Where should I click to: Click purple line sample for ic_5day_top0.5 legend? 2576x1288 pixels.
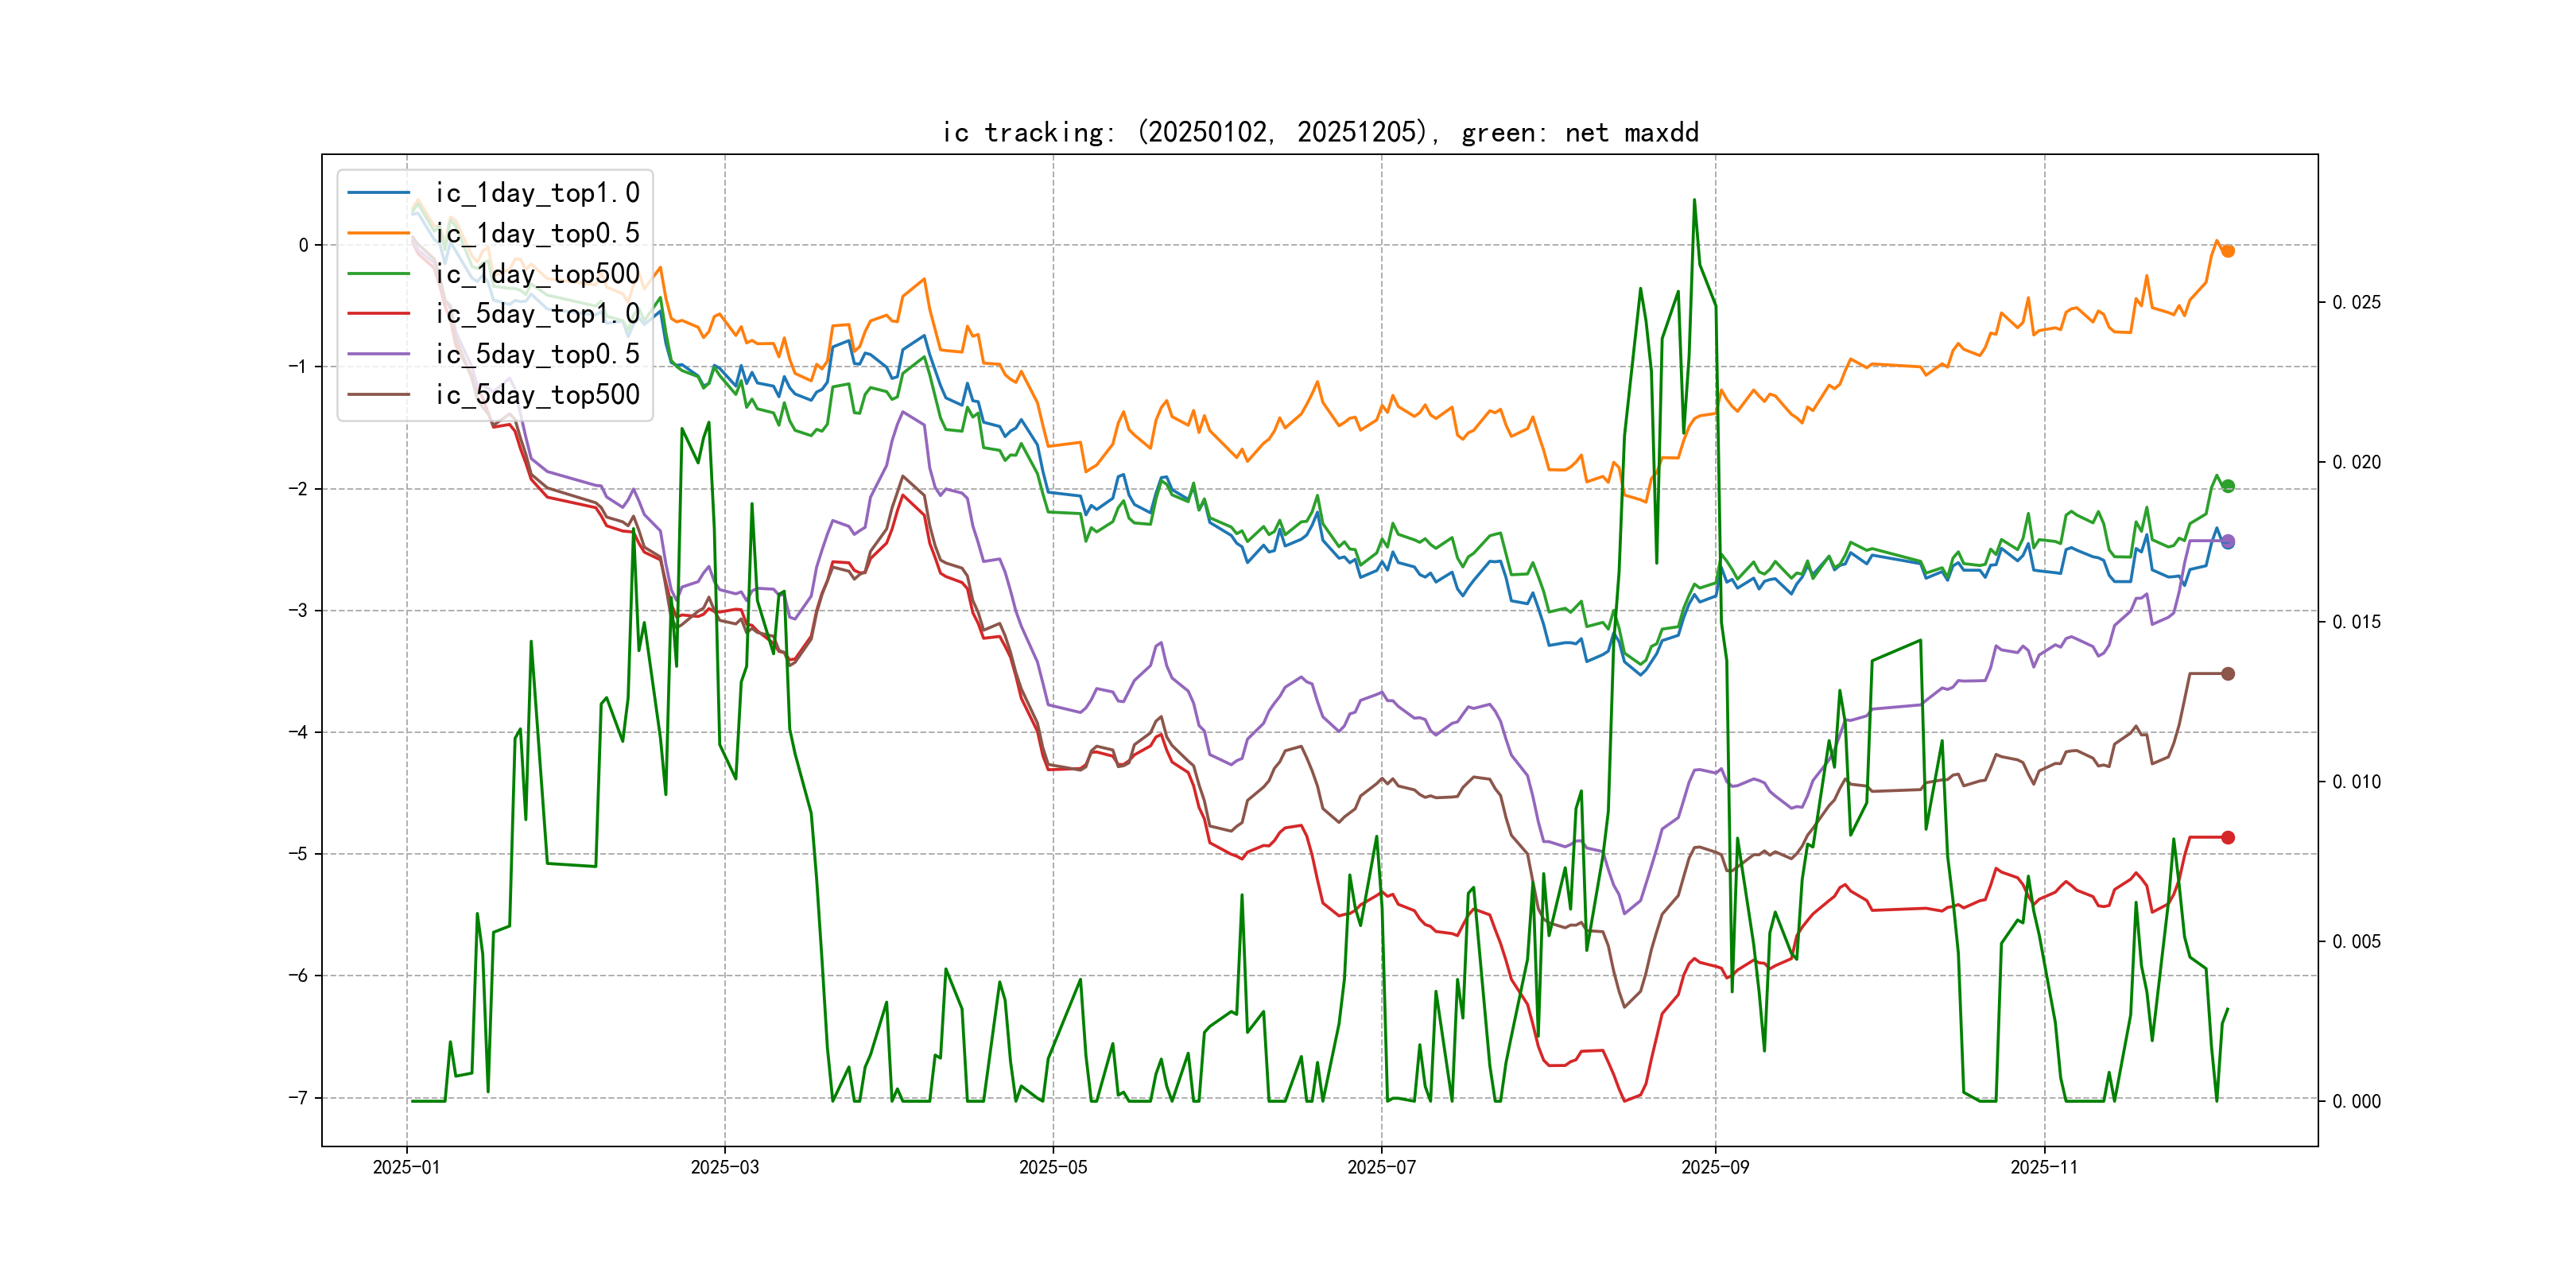pyautogui.click(x=378, y=354)
